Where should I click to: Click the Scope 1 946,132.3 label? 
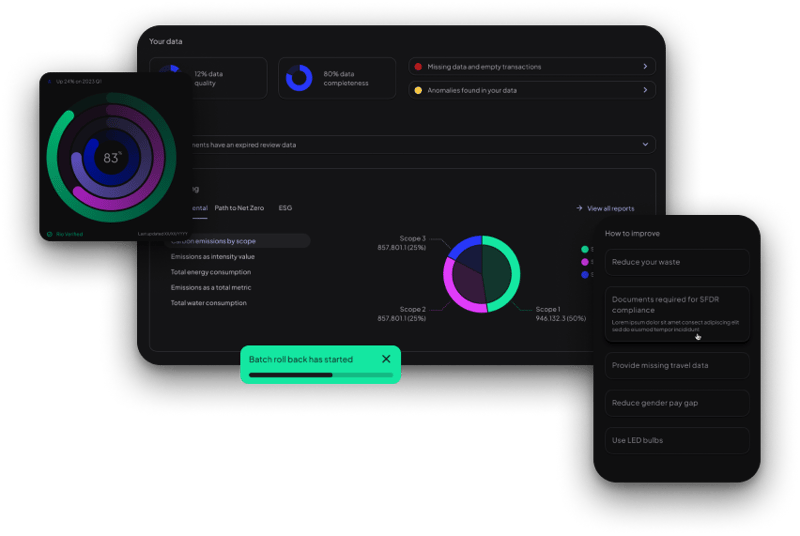point(560,314)
